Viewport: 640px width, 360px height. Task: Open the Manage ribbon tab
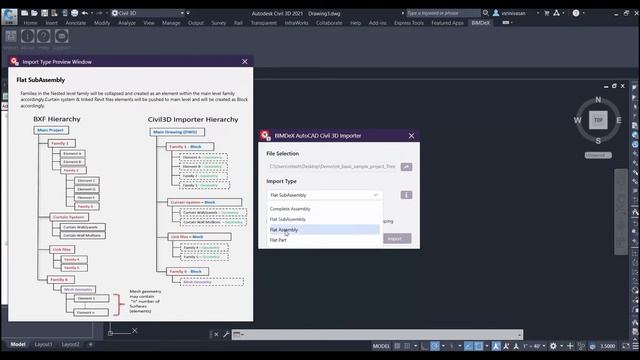tap(171, 23)
